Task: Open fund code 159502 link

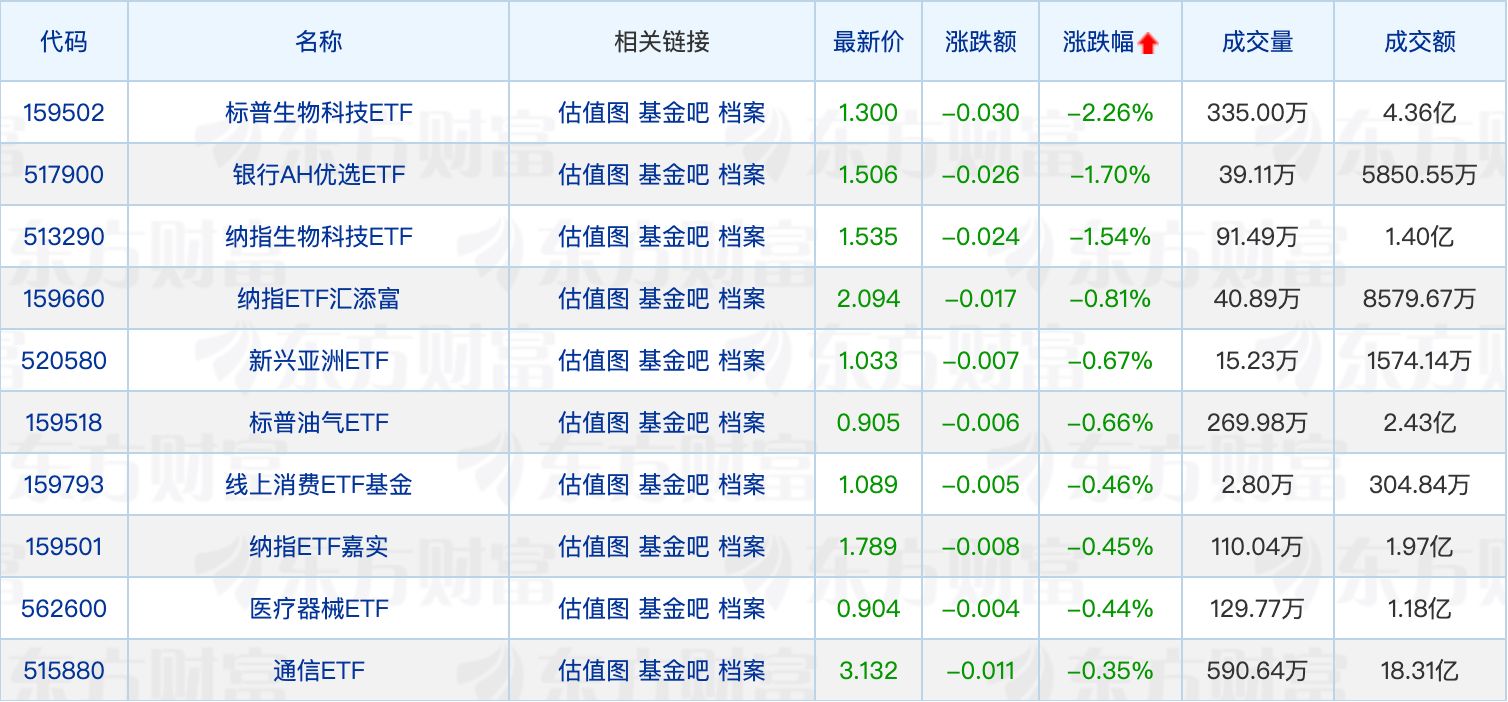Action: [x=63, y=113]
